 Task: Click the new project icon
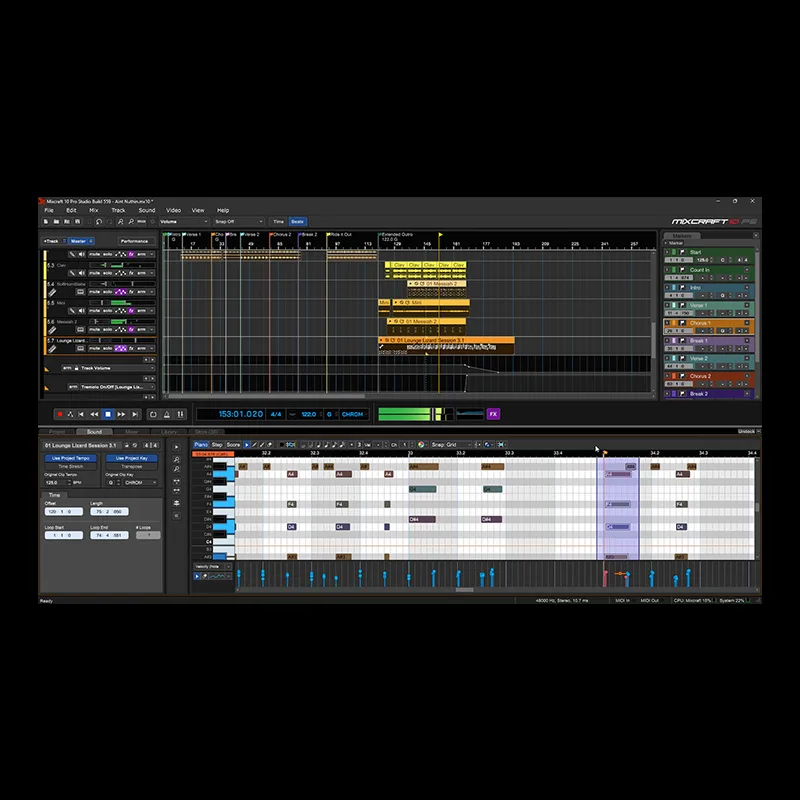coord(46,221)
